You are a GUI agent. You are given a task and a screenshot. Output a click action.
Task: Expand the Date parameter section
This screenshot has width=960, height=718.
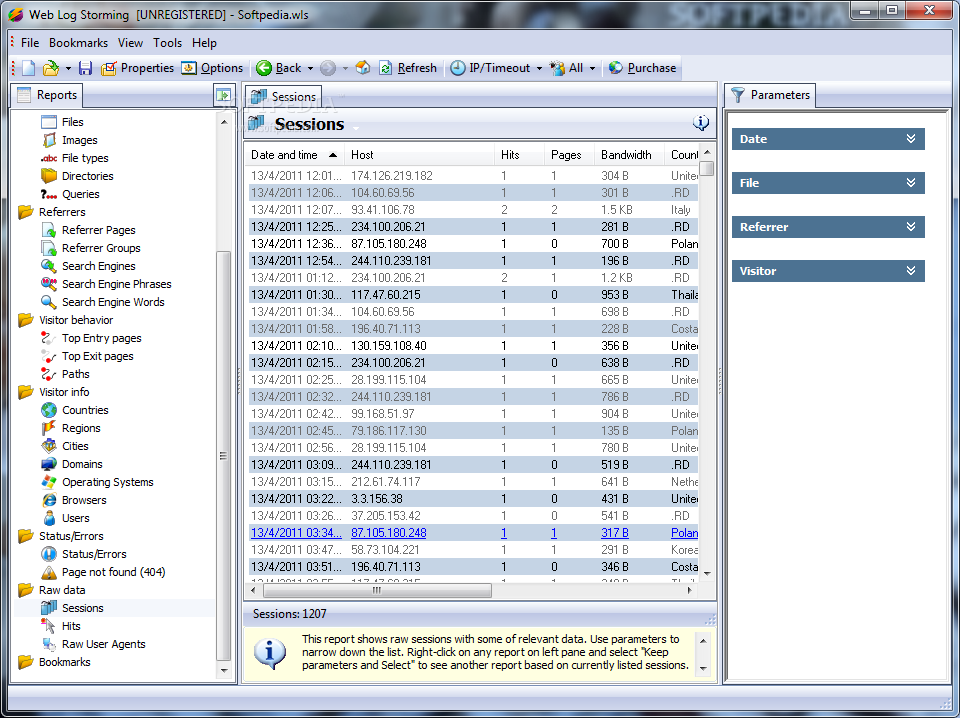coord(828,139)
